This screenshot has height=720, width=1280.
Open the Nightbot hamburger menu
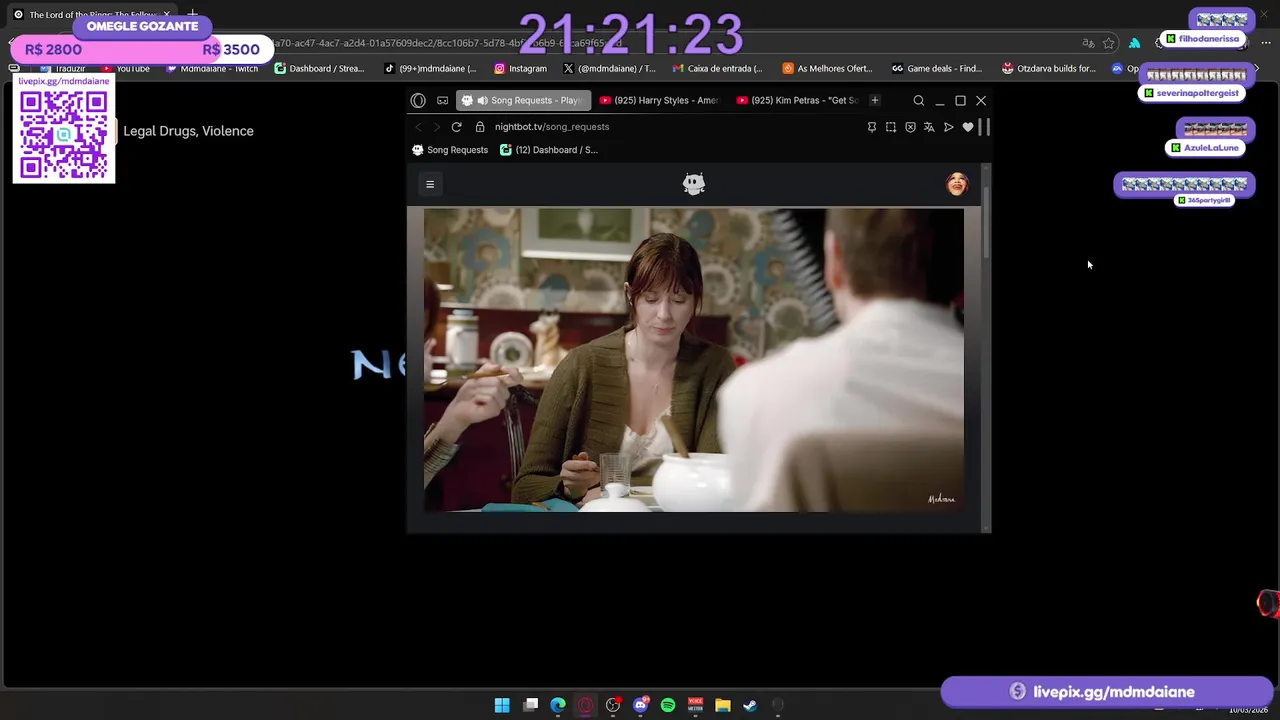tap(430, 184)
